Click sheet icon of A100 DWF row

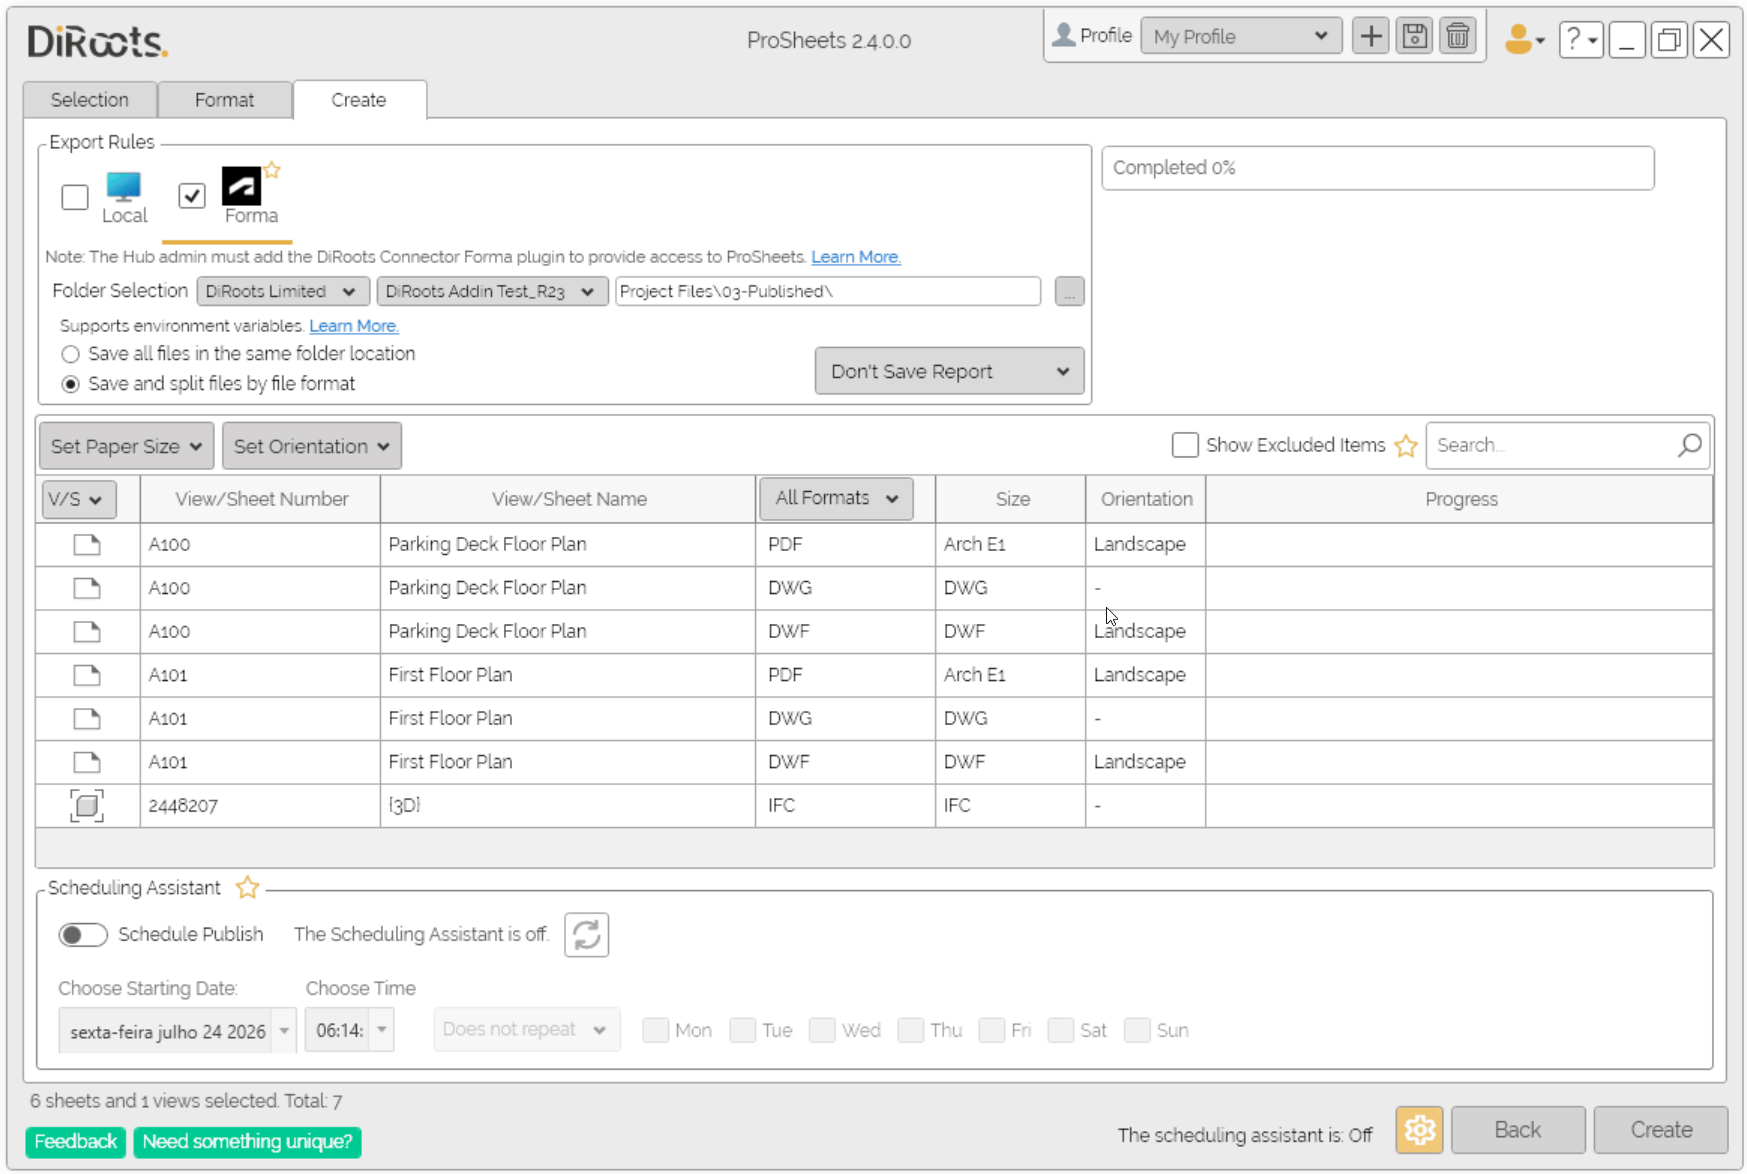click(87, 632)
